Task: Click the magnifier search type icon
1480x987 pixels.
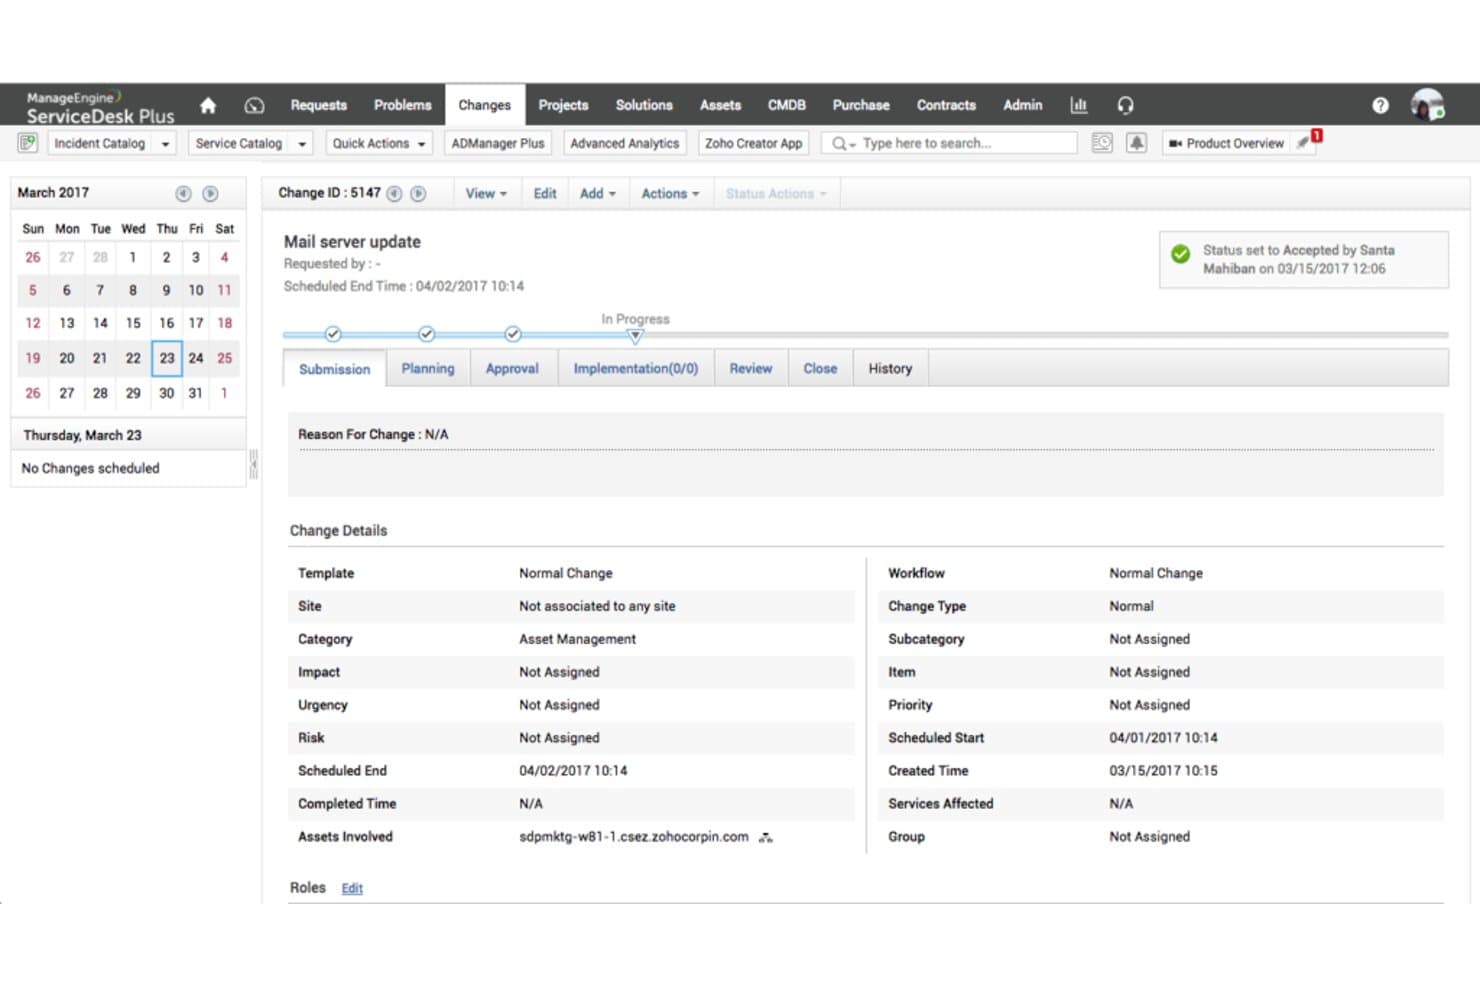Action: point(843,143)
